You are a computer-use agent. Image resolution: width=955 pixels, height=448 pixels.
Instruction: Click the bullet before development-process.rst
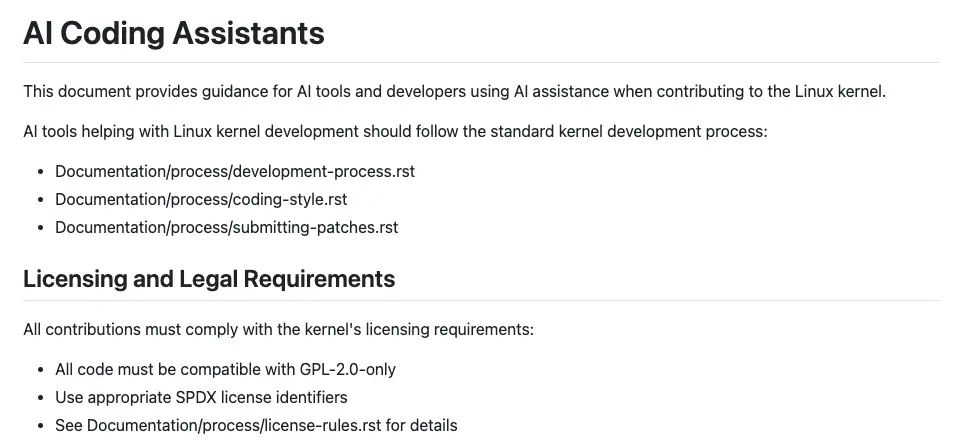tap(41, 172)
